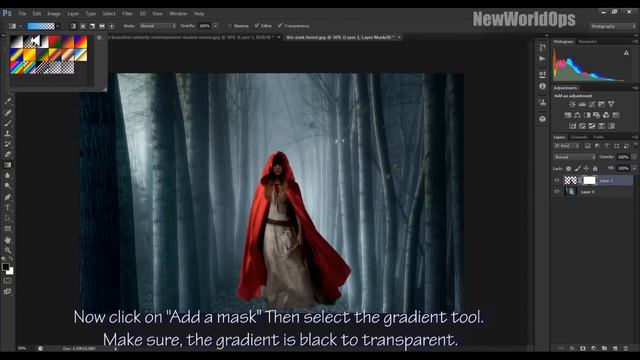640x360 pixels.
Task: Select the Eraser tool
Action: (x=7, y=155)
